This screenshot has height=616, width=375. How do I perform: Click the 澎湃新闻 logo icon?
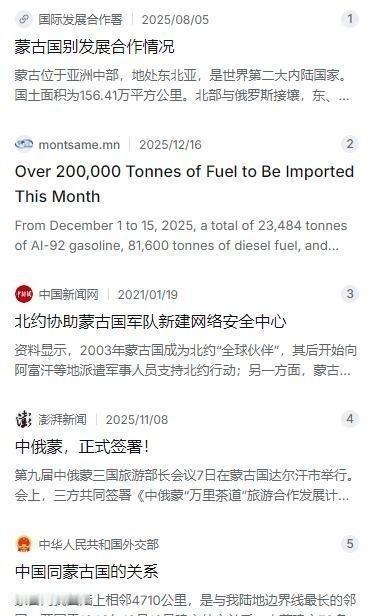[x=24, y=419]
